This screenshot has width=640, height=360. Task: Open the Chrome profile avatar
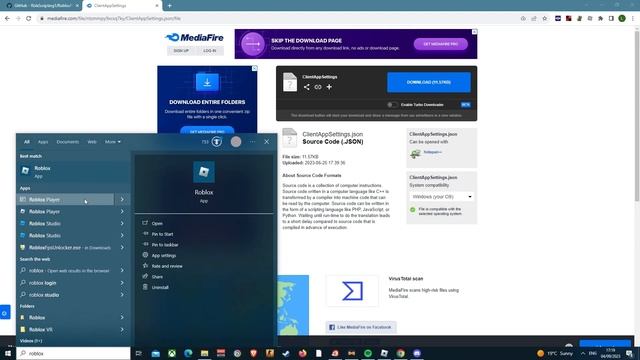(x=622, y=18)
